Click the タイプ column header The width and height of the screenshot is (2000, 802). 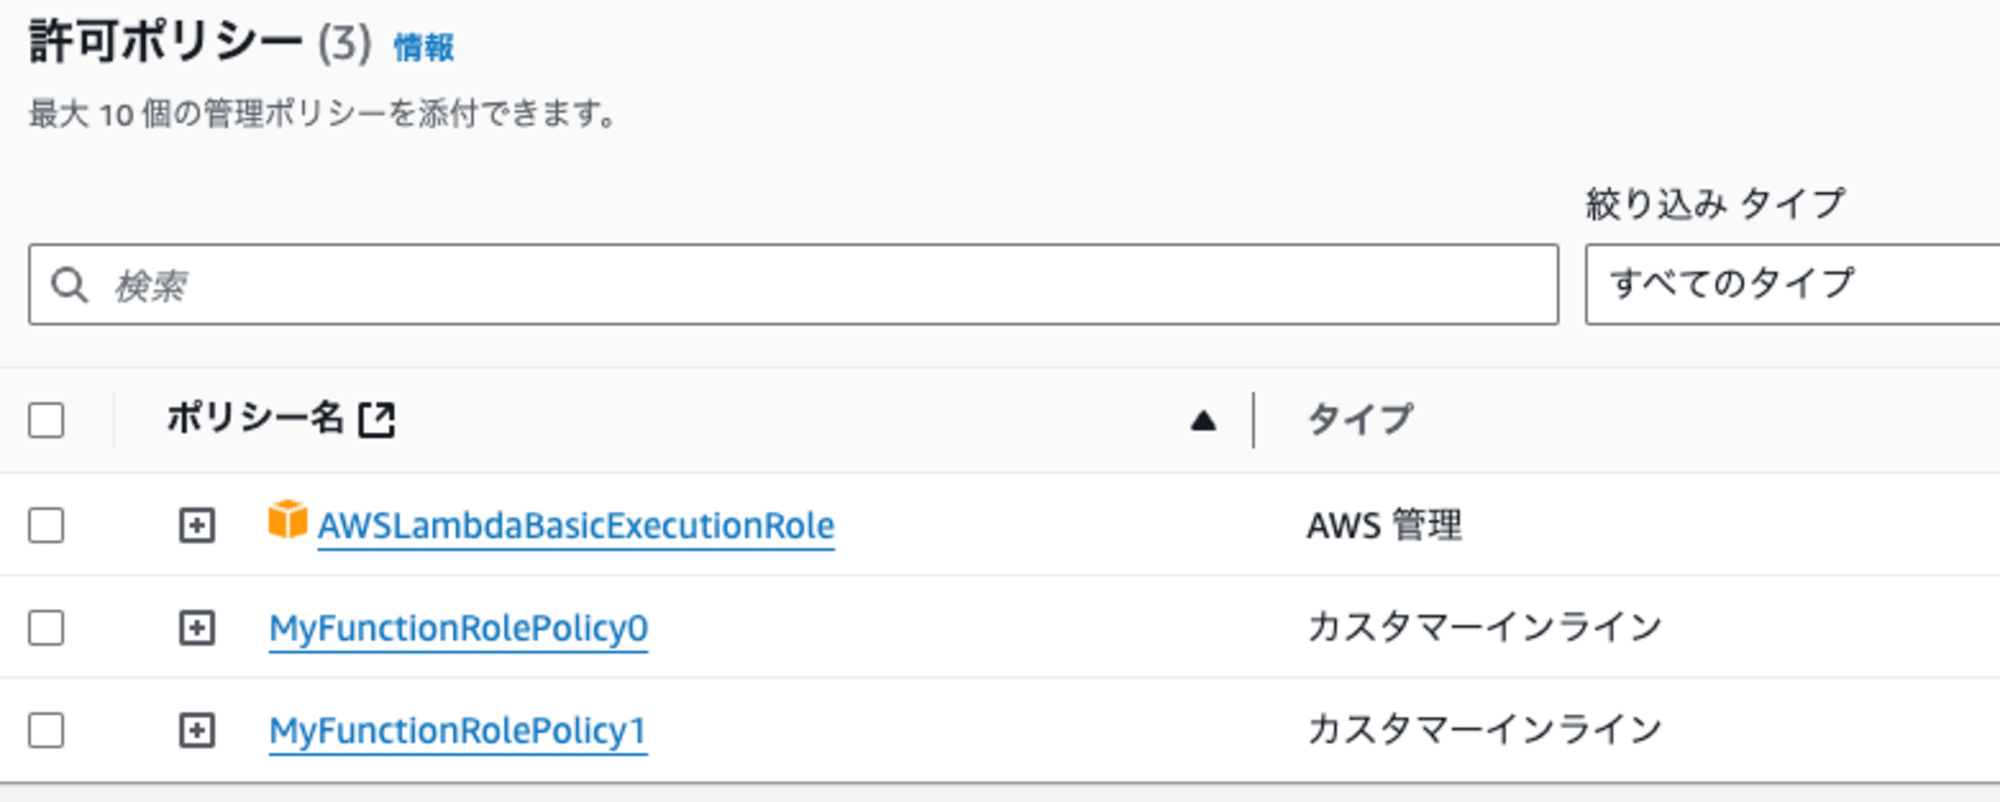point(1360,418)
